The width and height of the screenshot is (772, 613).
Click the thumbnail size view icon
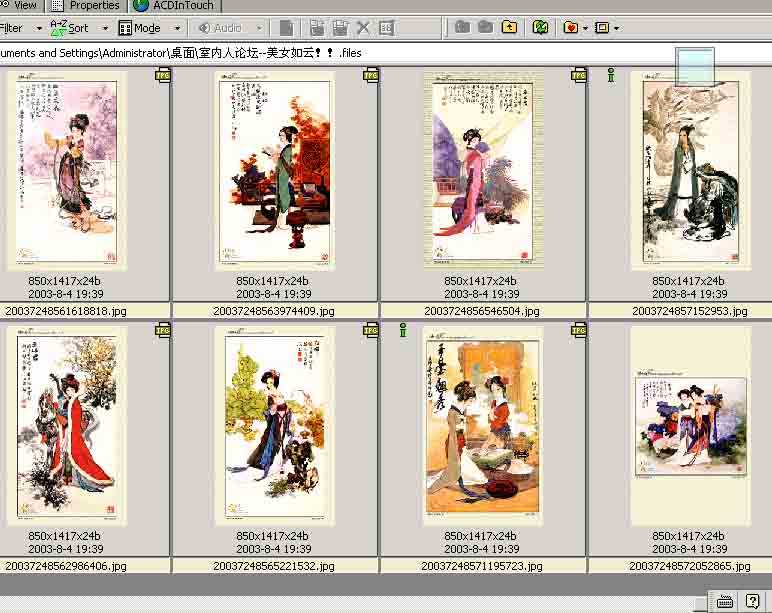click(602, 28)
